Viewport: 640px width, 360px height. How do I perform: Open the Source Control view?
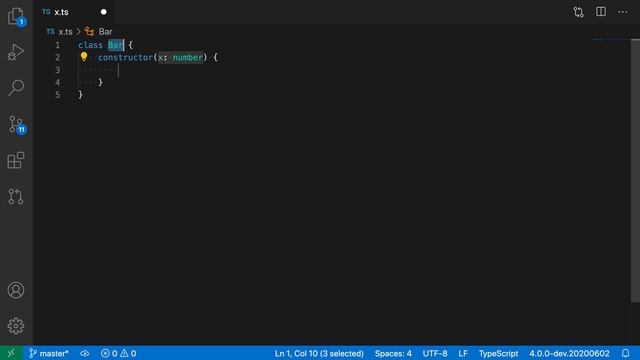tap(16, 124)
